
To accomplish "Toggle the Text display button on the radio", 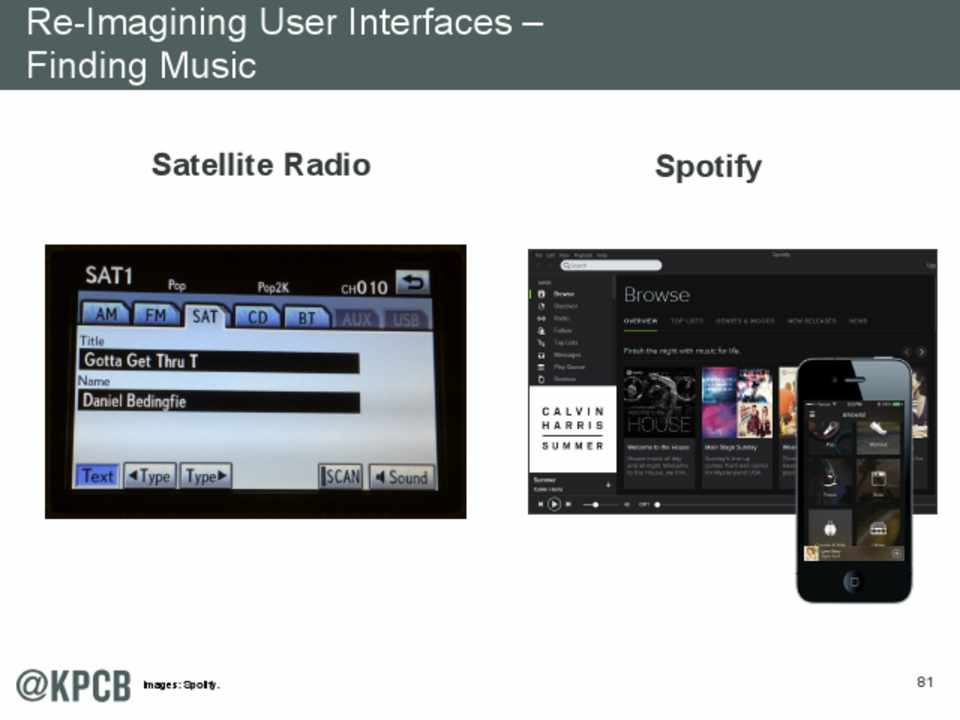I will tap(97, 476).
